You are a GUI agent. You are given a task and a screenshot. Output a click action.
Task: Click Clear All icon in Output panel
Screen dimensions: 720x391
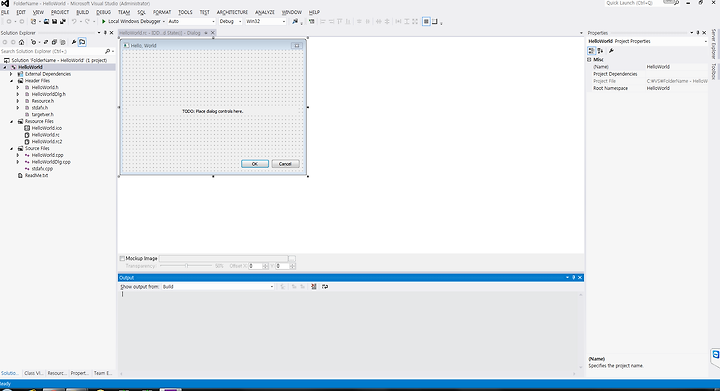tap(314, 286)
